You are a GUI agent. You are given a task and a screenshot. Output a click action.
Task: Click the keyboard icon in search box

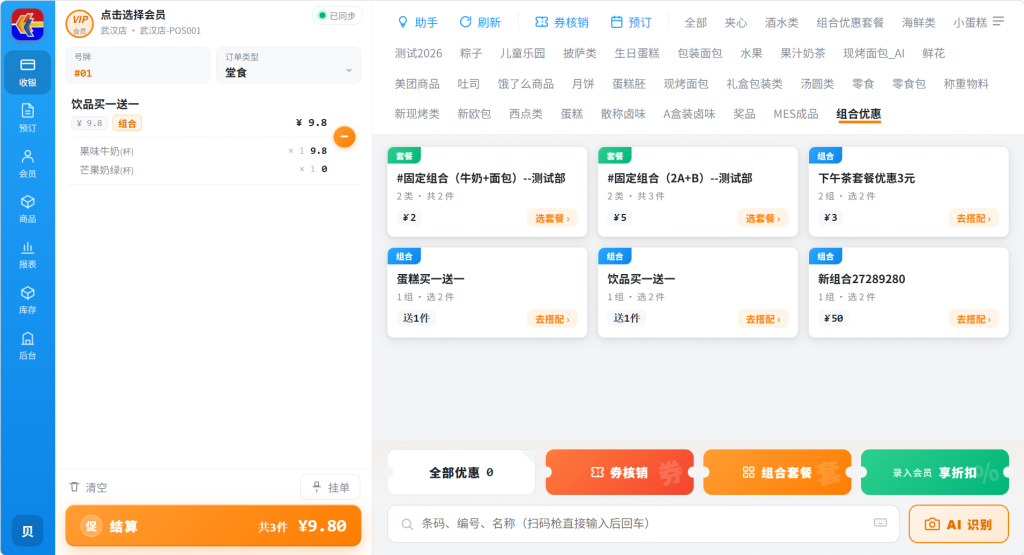pyautogui.click(x=880, y=522)
